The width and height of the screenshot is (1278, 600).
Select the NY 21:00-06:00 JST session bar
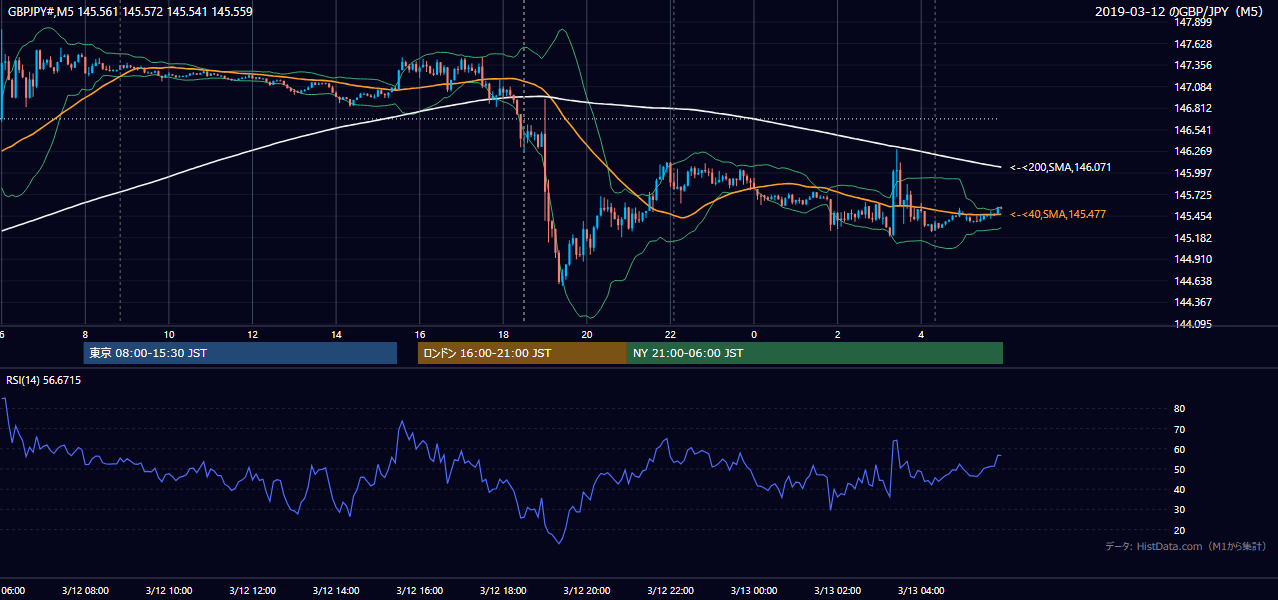point(815,353)
